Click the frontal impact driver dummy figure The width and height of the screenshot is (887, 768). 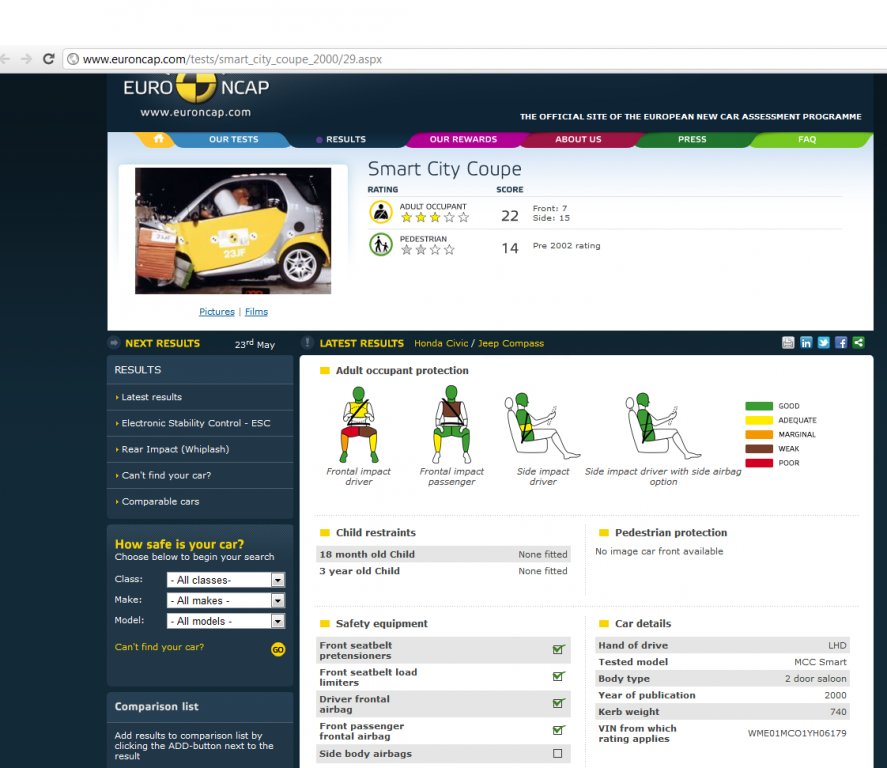359,424
